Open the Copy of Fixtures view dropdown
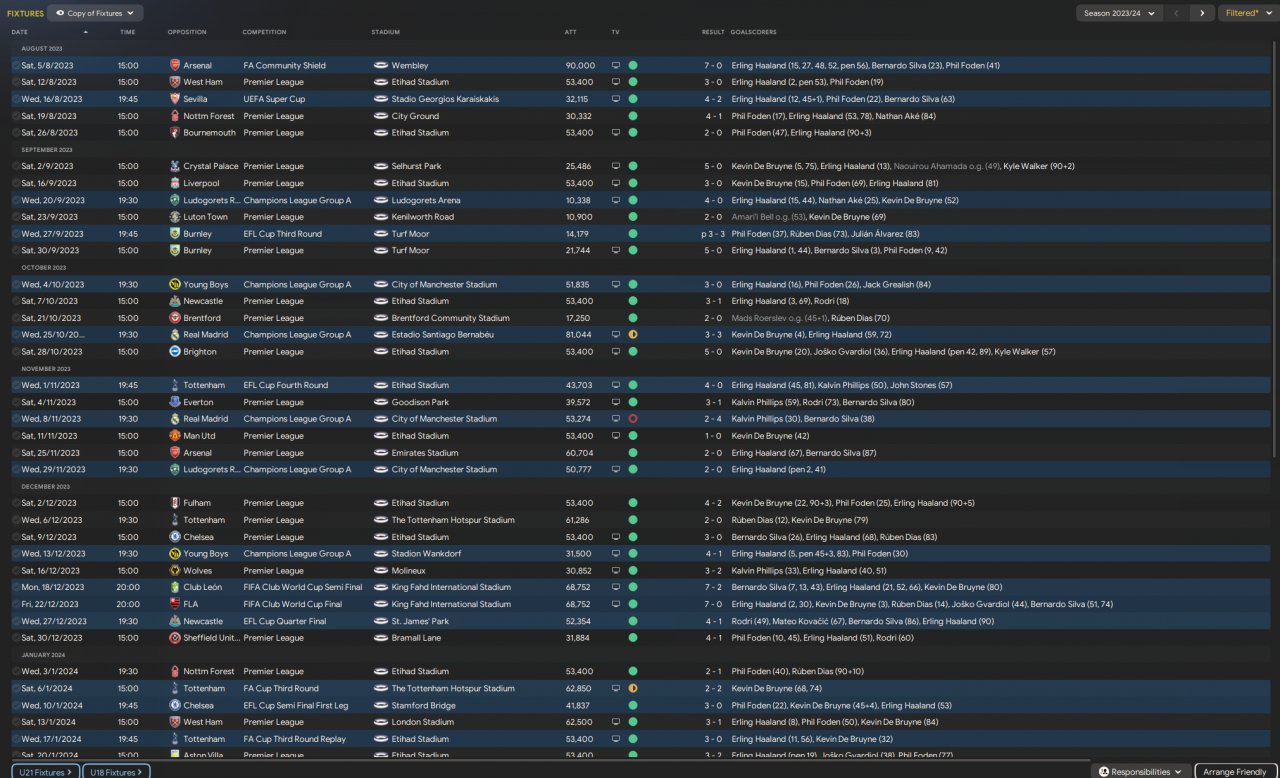Image resolution: width=1280 pixels, height=778 pixels. [95, 13]
